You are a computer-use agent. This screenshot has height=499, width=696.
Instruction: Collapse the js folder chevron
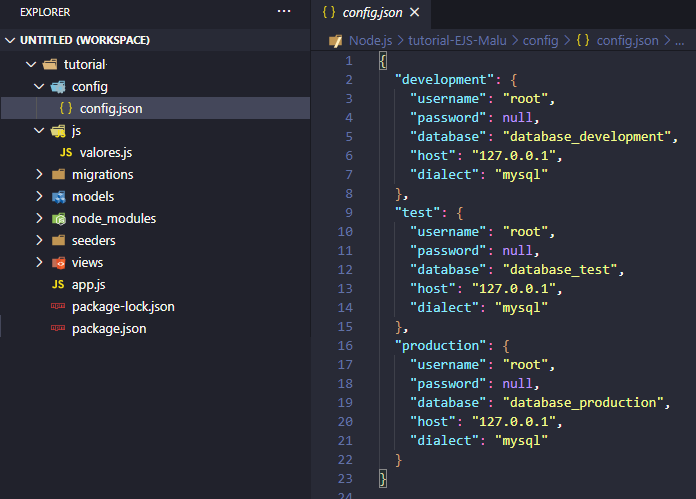(x=39, y=131)
